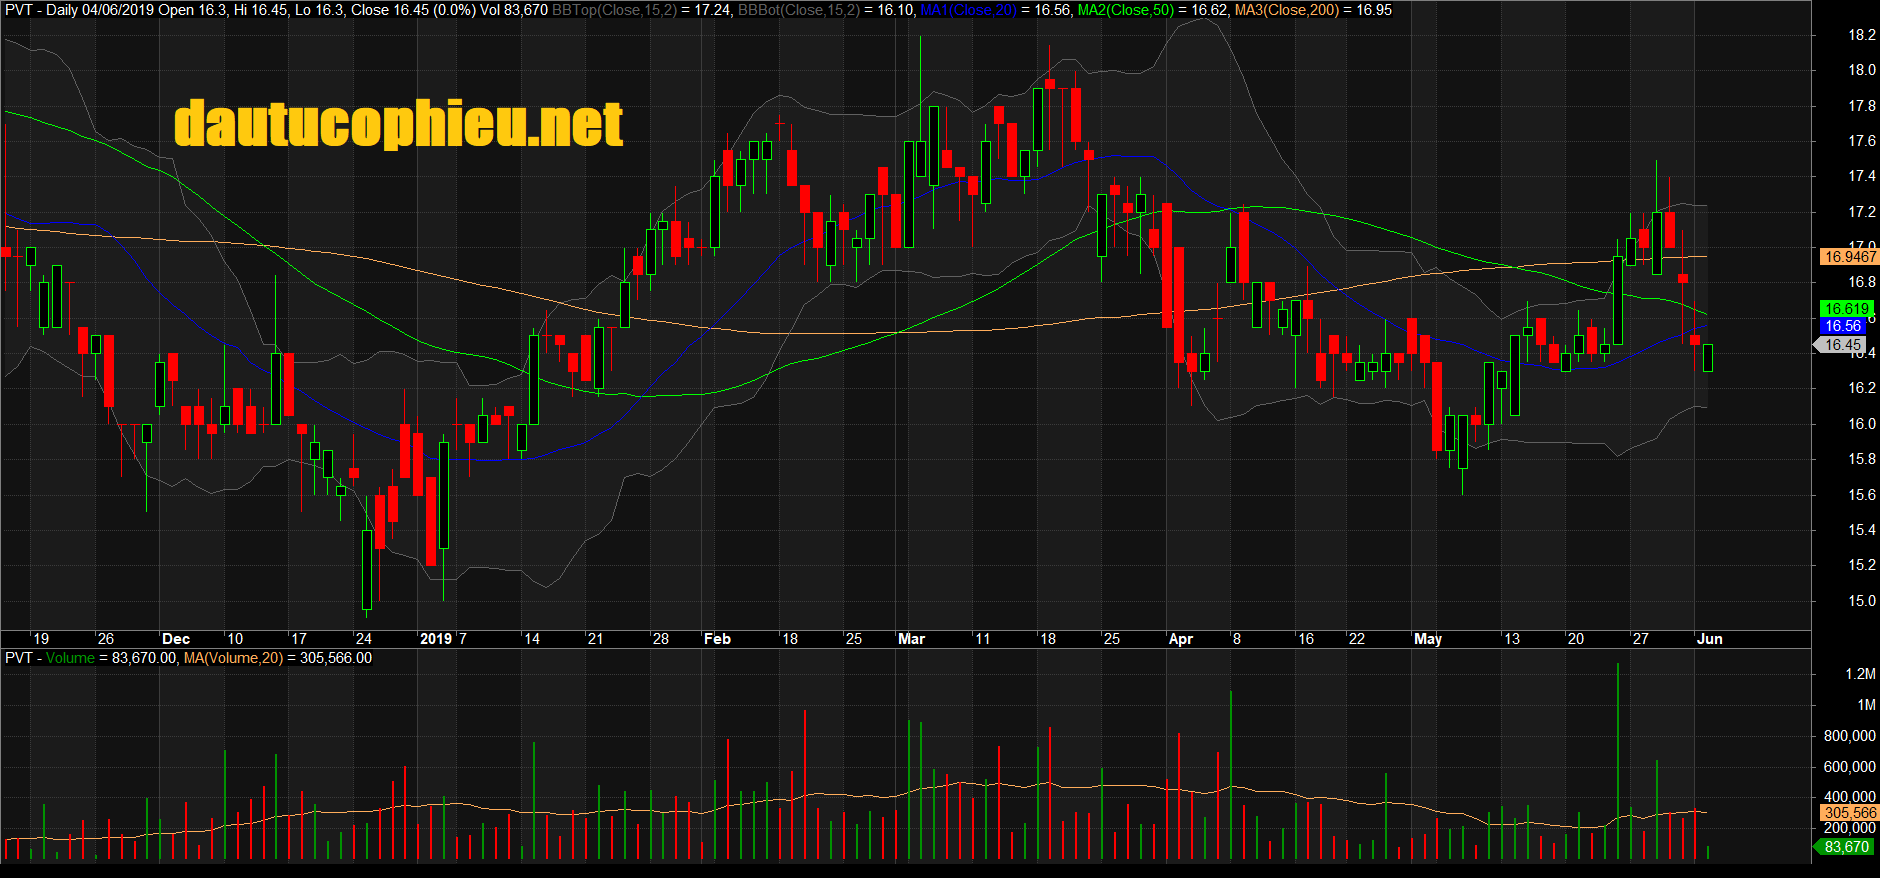Click date label 28 before Feb
Image resolution: width=1880 pixels, height=878 pixels.
(661, 639)
